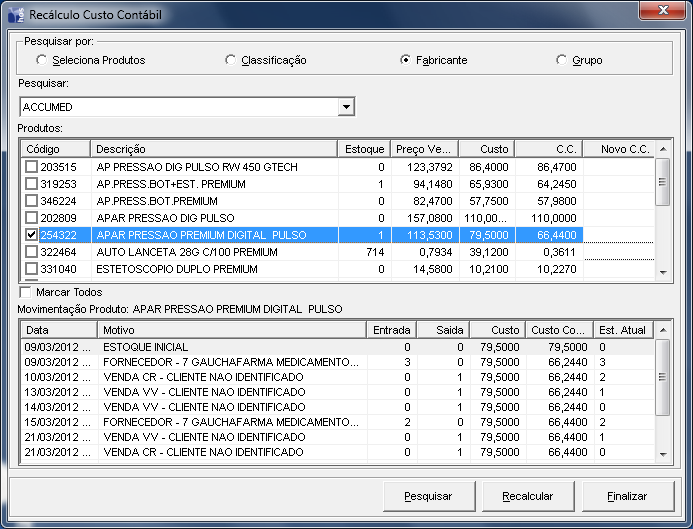Click the Preço Ve... column header
Viewport: 693px width, 529px height.
pos(425,149)
